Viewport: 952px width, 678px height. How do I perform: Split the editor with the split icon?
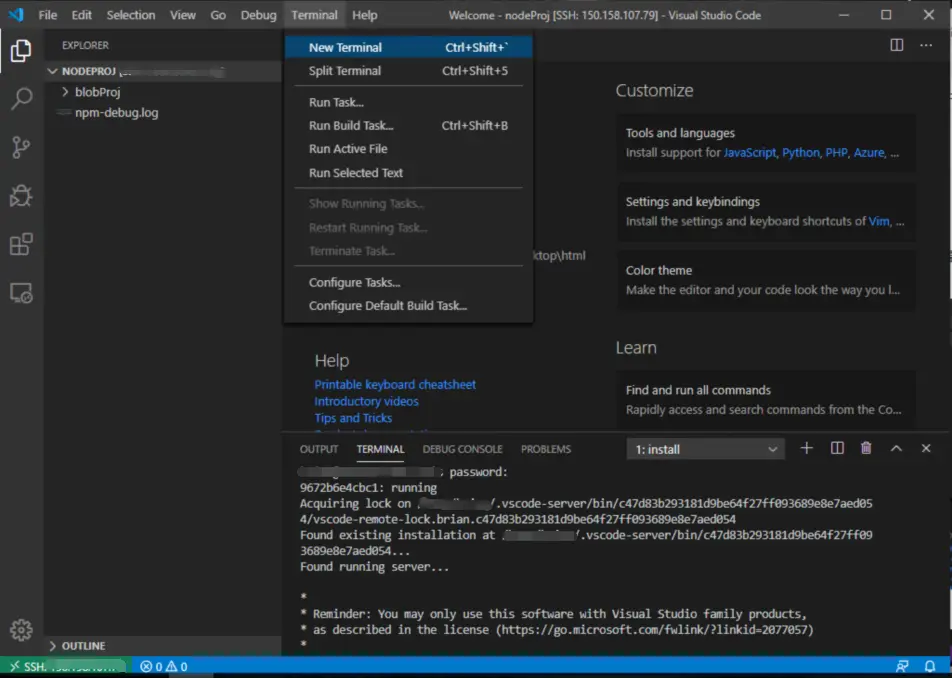(x=897, y=45)
